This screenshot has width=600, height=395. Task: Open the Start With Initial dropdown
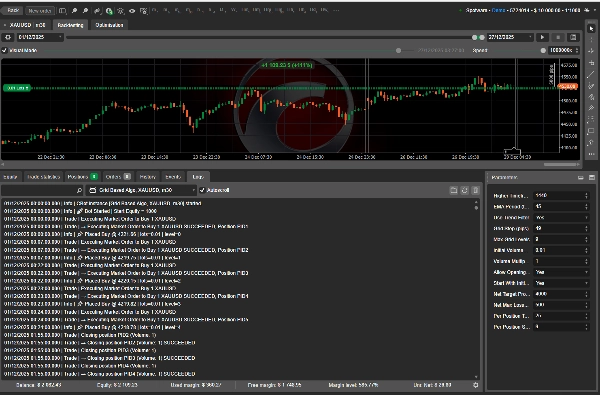[x=561, y=283]
